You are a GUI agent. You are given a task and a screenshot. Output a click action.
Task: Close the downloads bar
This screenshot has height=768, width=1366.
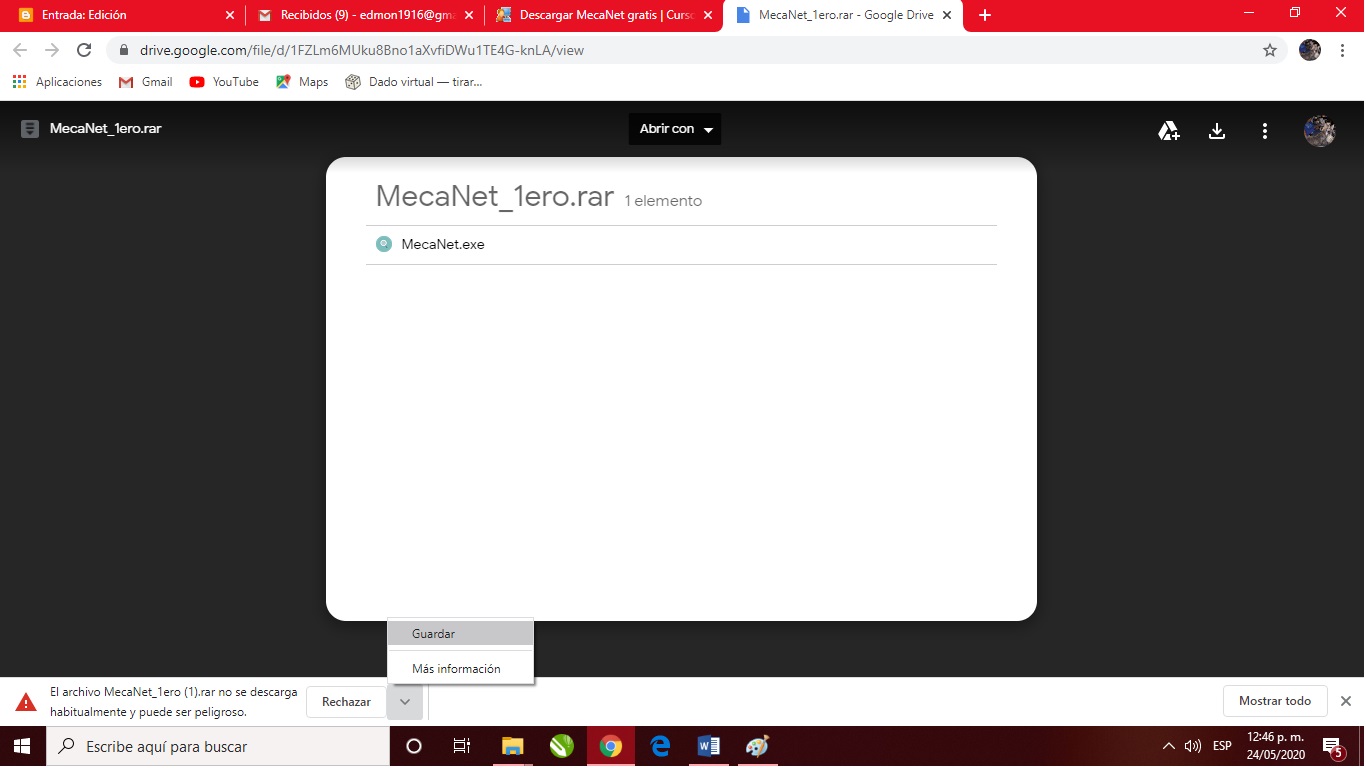pos(1346,701)
